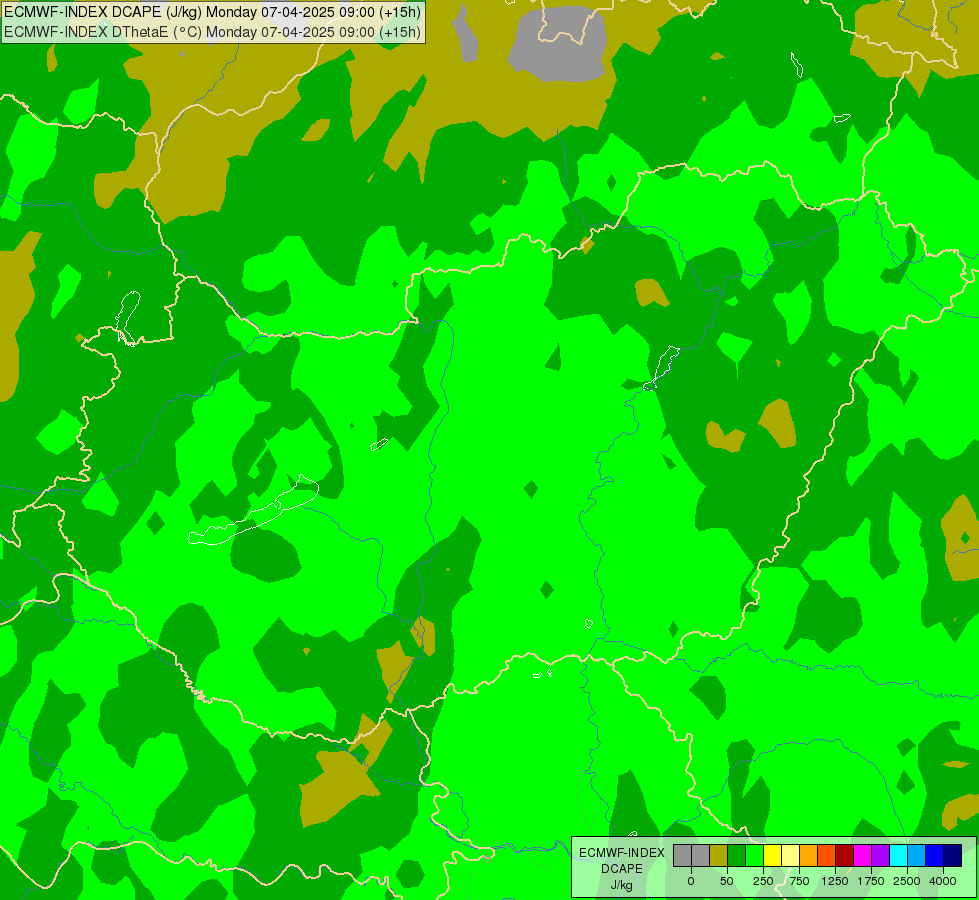
Task: Click the legend value "4000"
Action: pyautogui.click(x=943, y=881)
